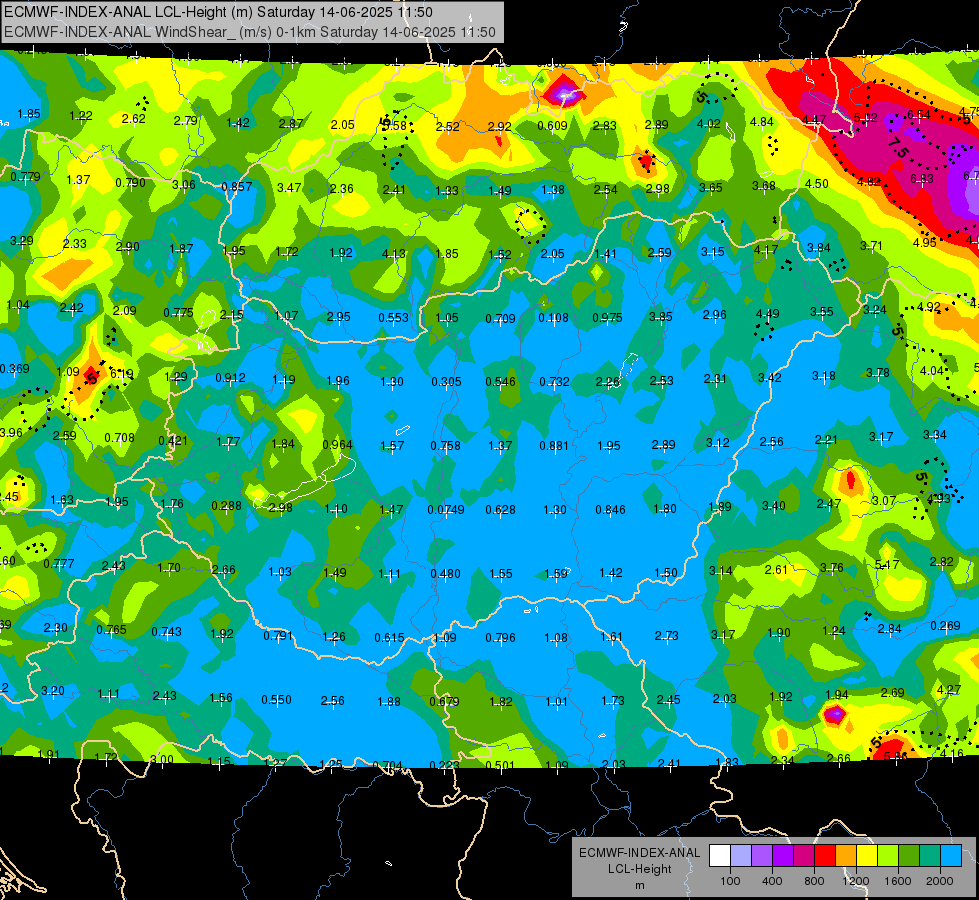This screenshot has height=900, width=979.
Task: Click wind shear value 4.84
Action: (762, 122)
